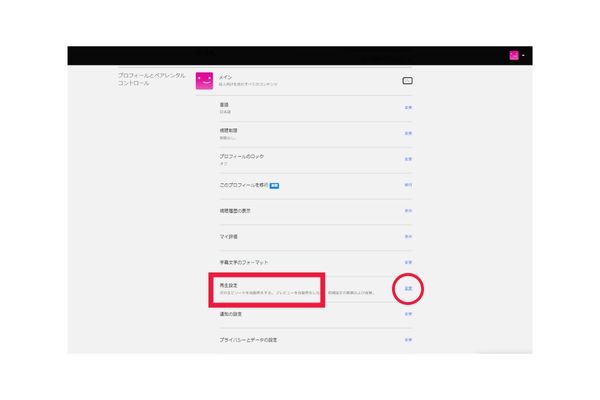This screenshot has width=600, height=400.
Task: Open 表示 link for 視聴履歴の表示
Action: click(x=408, y=211)
